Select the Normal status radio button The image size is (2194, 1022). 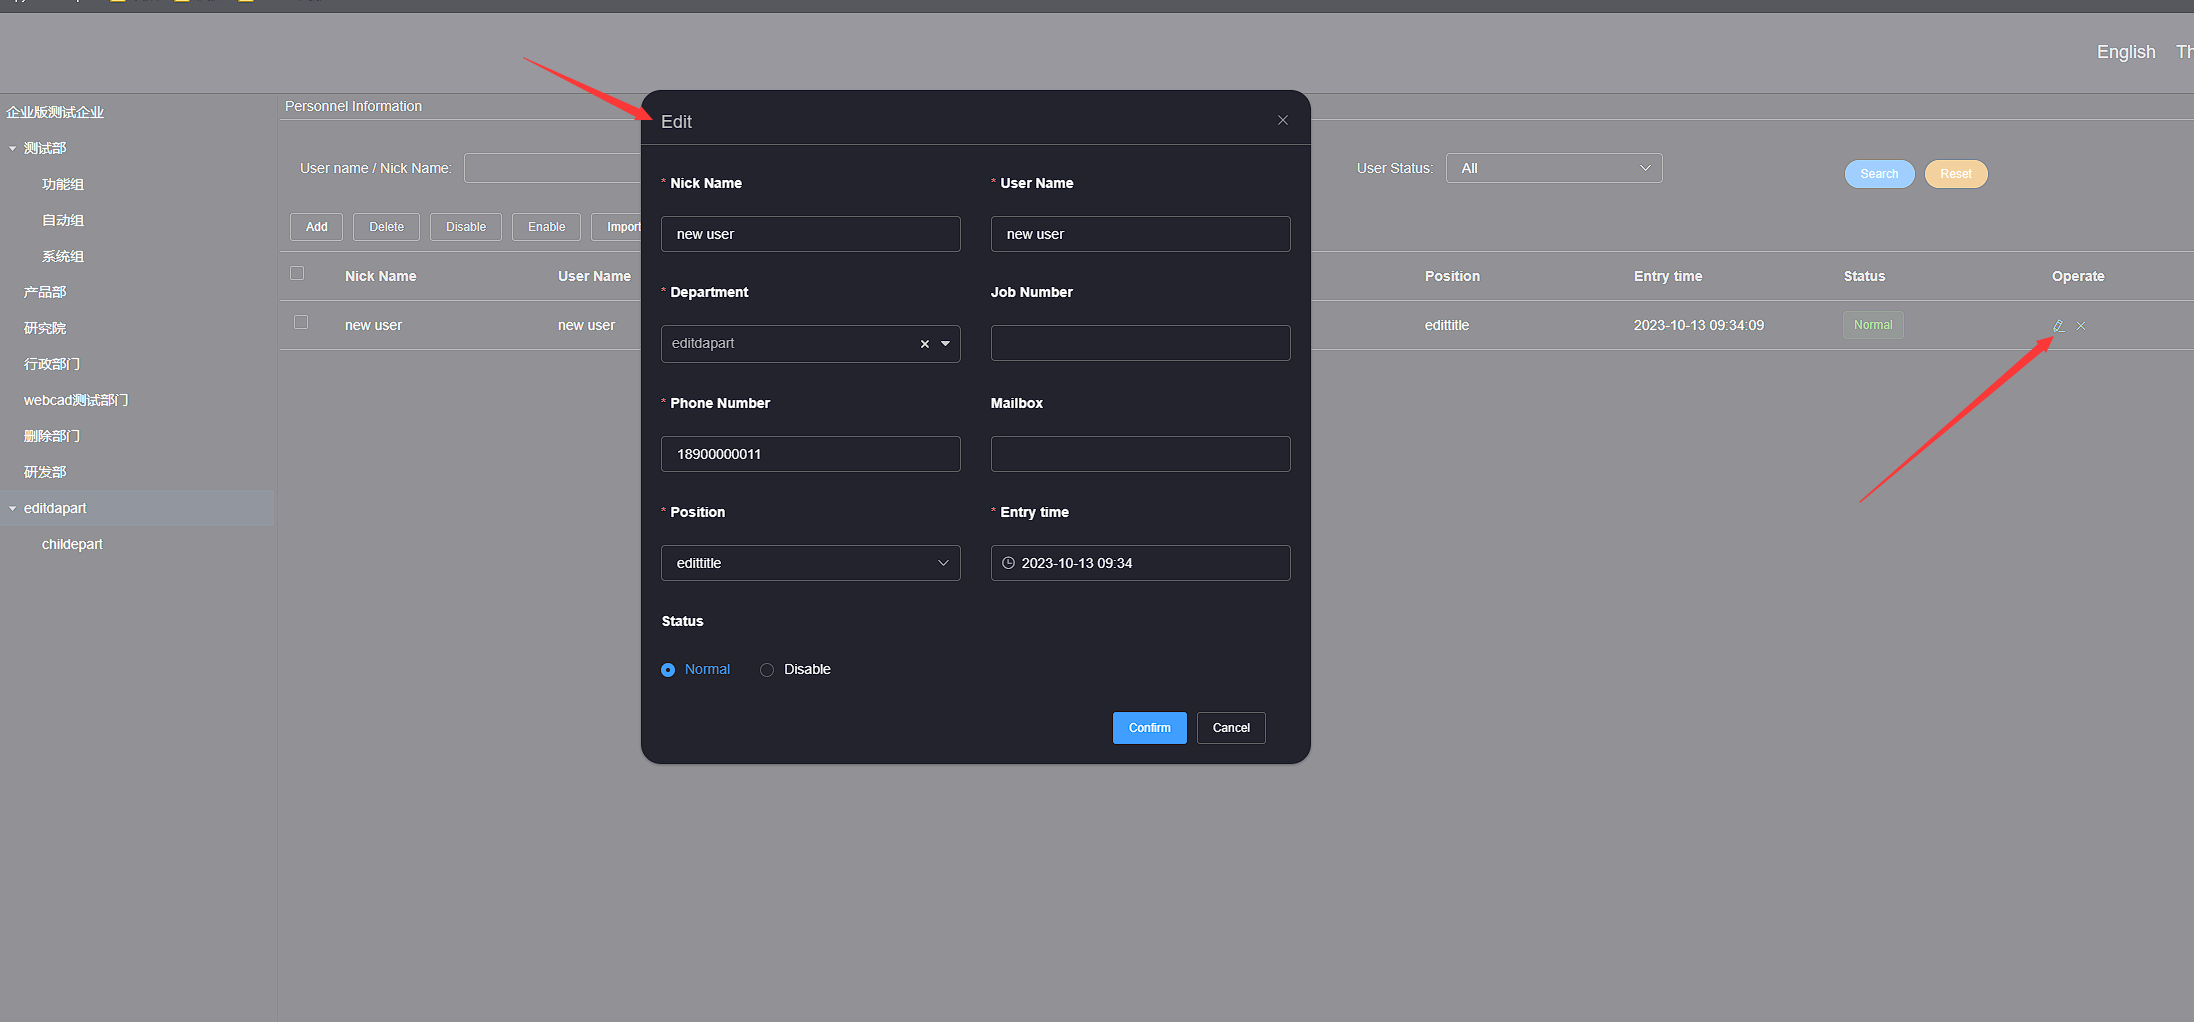tap(668, 670)
